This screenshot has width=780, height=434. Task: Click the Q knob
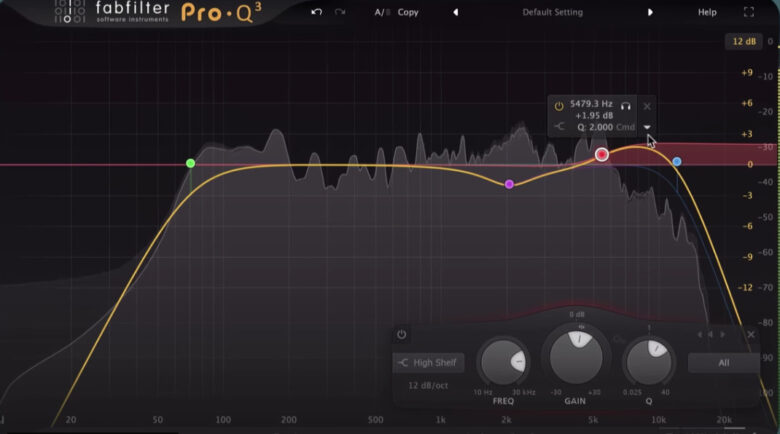pyautogui.click(x=649, y=362)
